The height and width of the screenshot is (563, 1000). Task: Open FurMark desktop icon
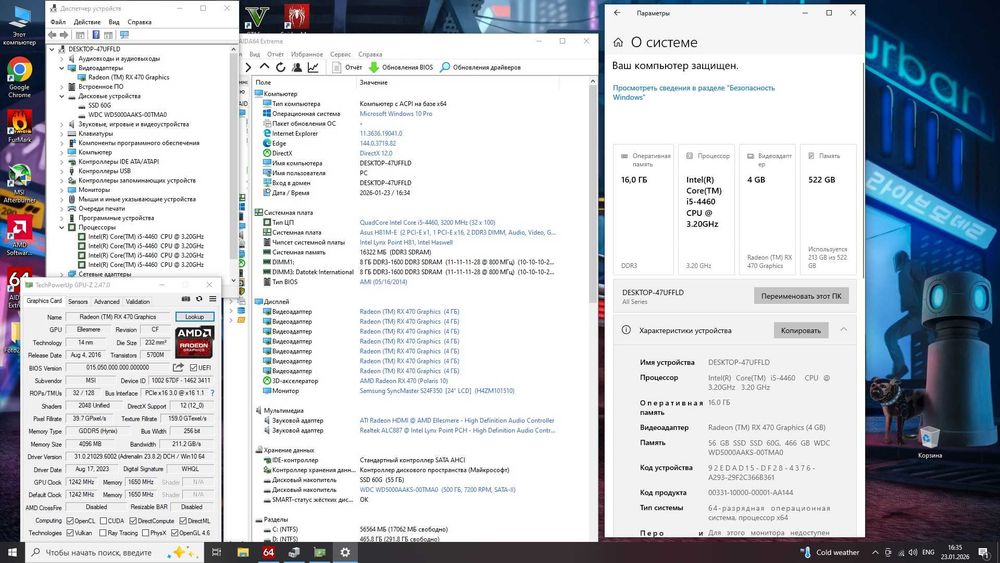tap(19, 126)
